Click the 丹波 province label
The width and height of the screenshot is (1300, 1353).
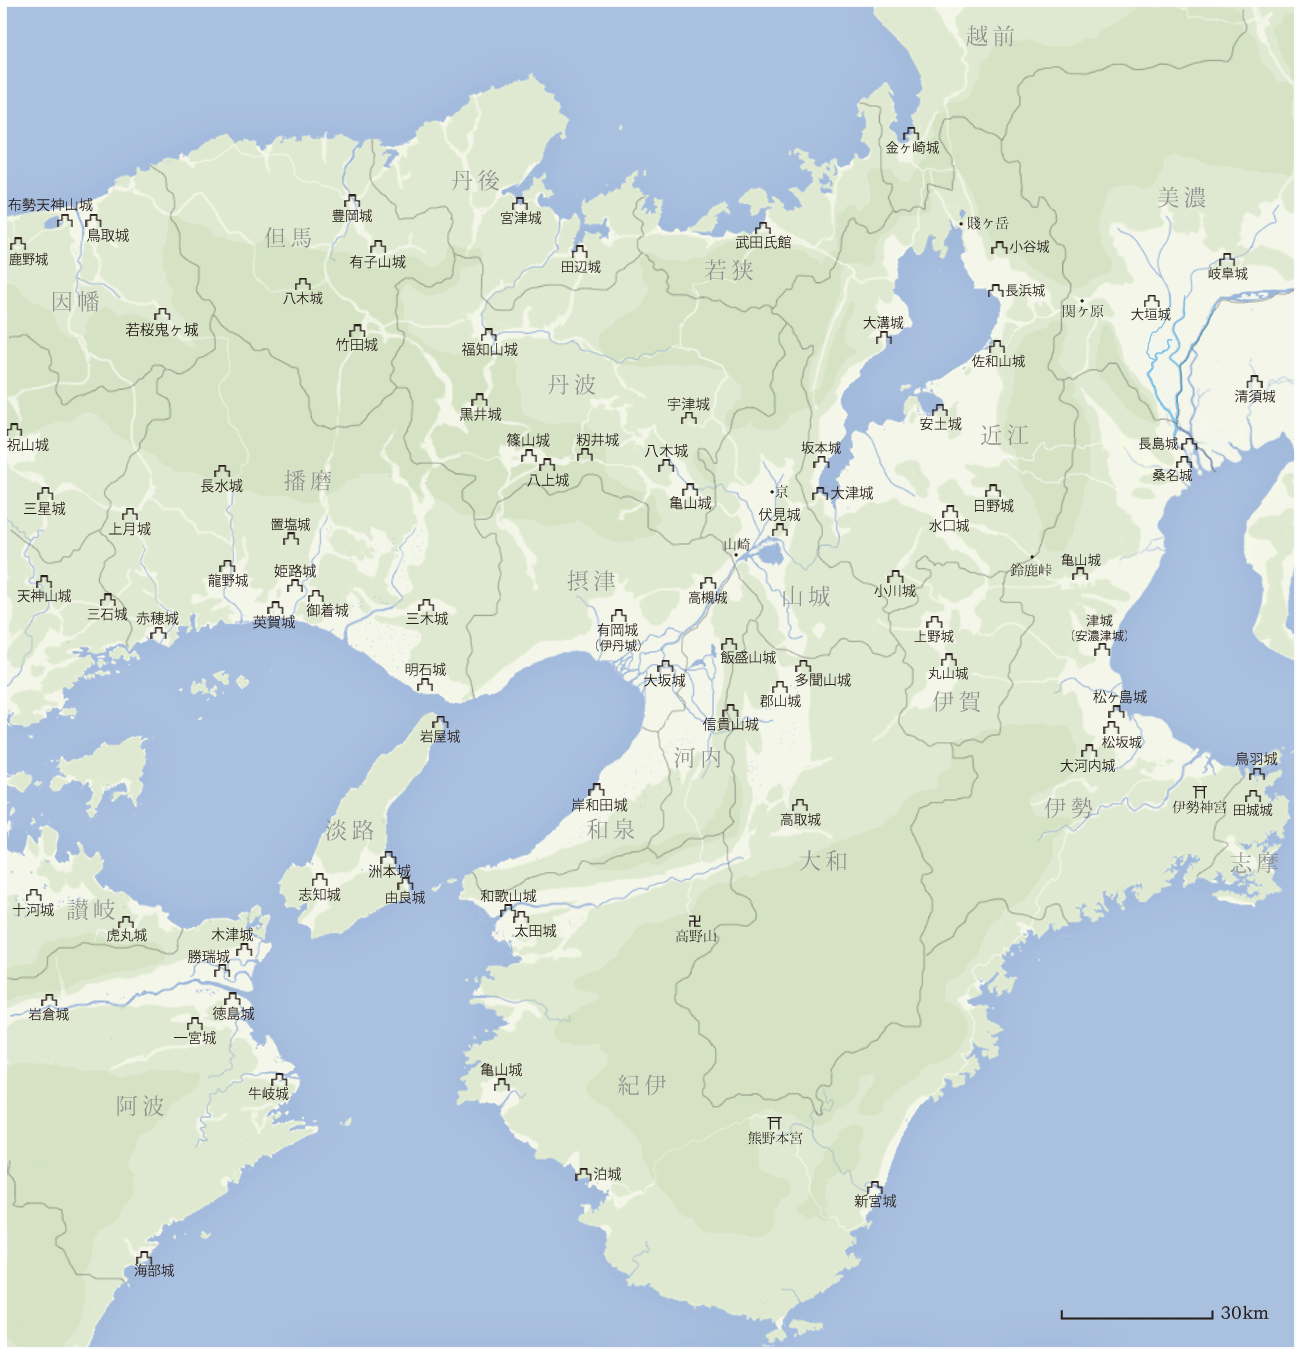pyautogui.click(x=572, y=385)
